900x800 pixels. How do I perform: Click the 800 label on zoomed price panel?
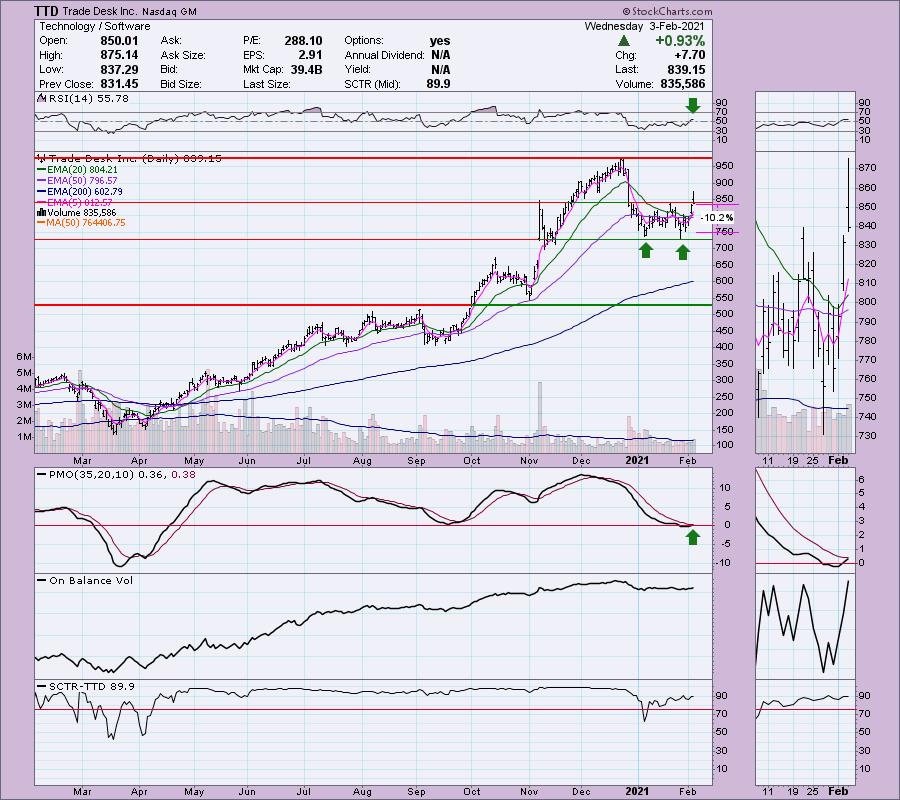[867, 302]
